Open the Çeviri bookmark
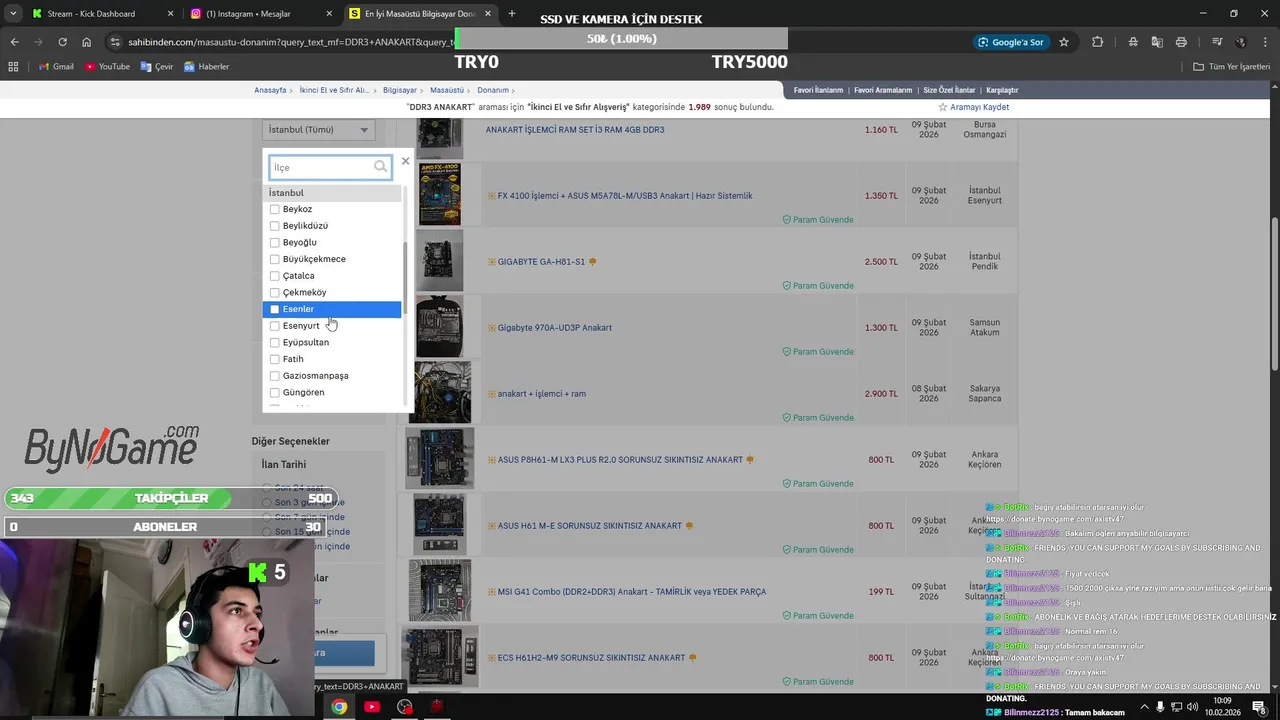The width and height of the screenshot is (1280, 720). coord(157,67)
